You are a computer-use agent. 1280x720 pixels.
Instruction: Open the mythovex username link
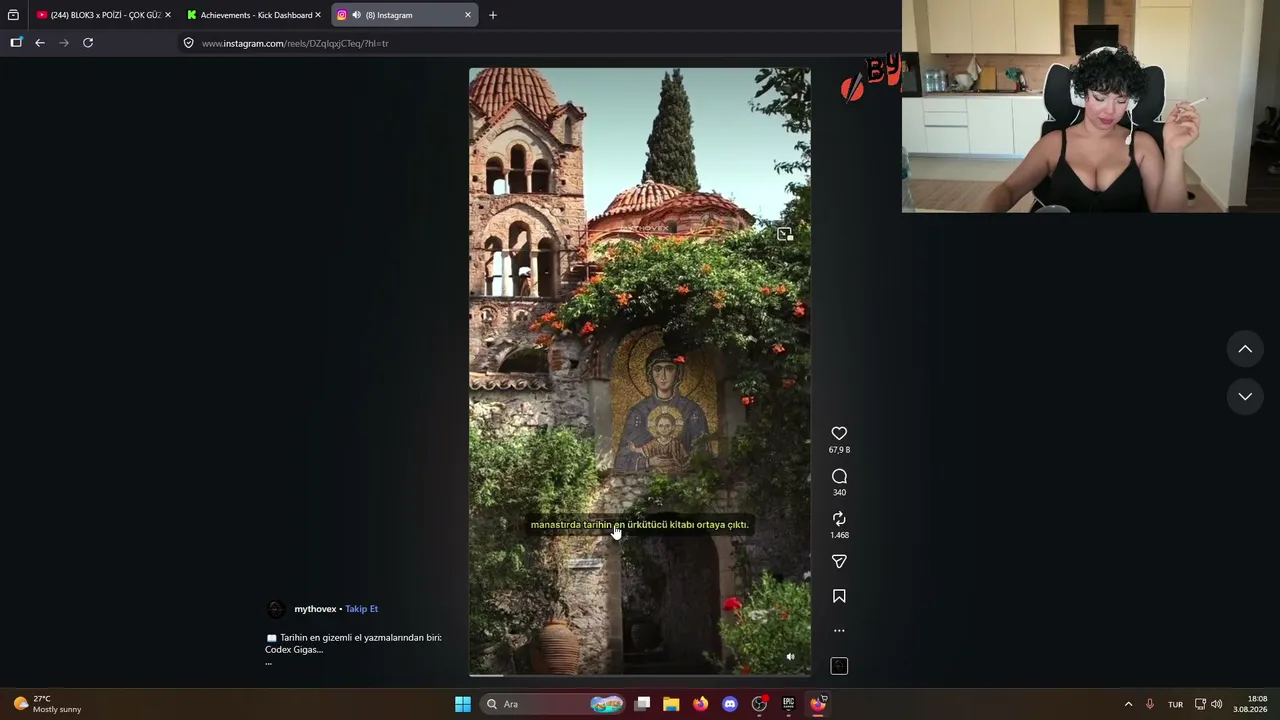315,609
